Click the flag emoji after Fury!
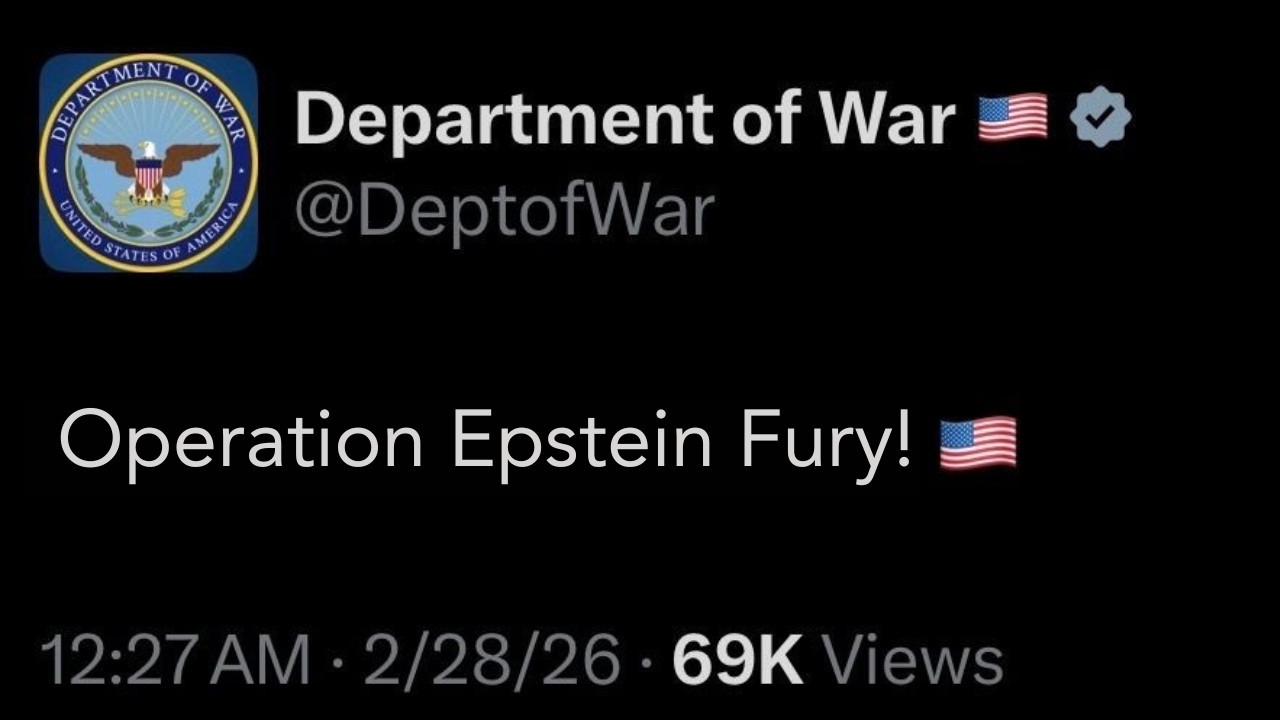Image resolution: width=1280 pixels, height=720 pixels. pyautogui.click(x=978, y=444)
